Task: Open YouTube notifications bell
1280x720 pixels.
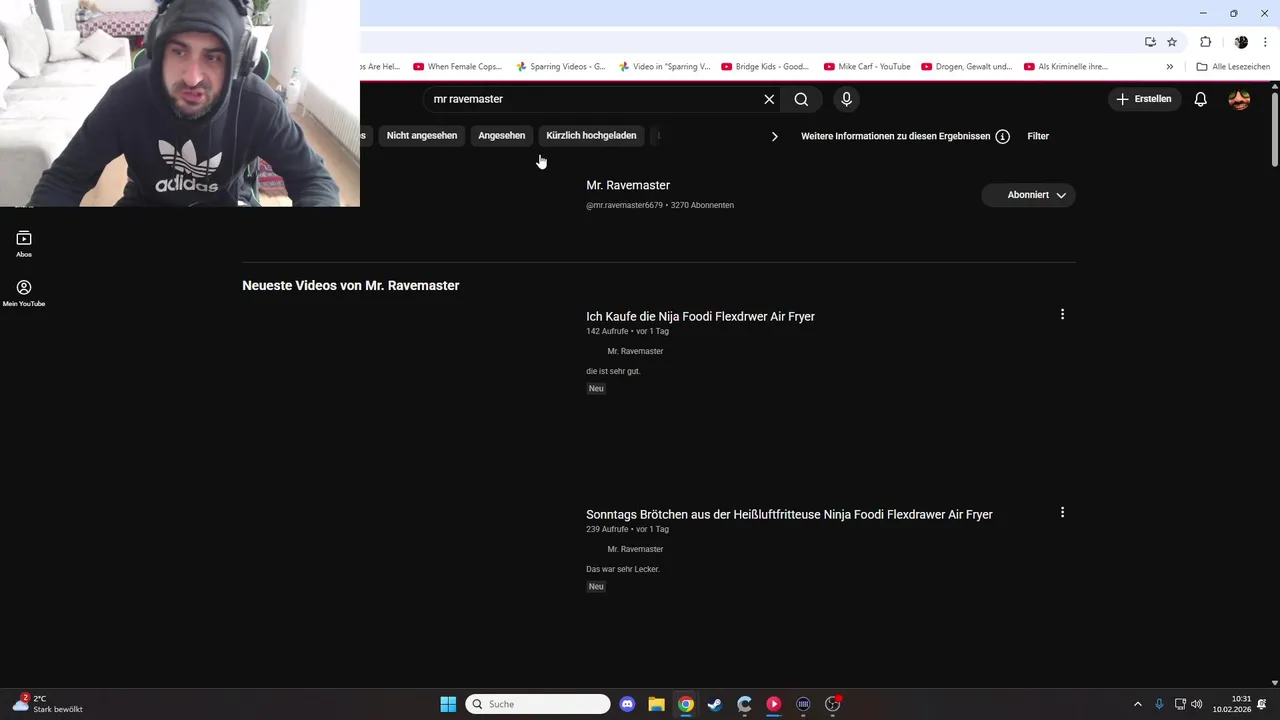Action: (x=1201, y=99)
